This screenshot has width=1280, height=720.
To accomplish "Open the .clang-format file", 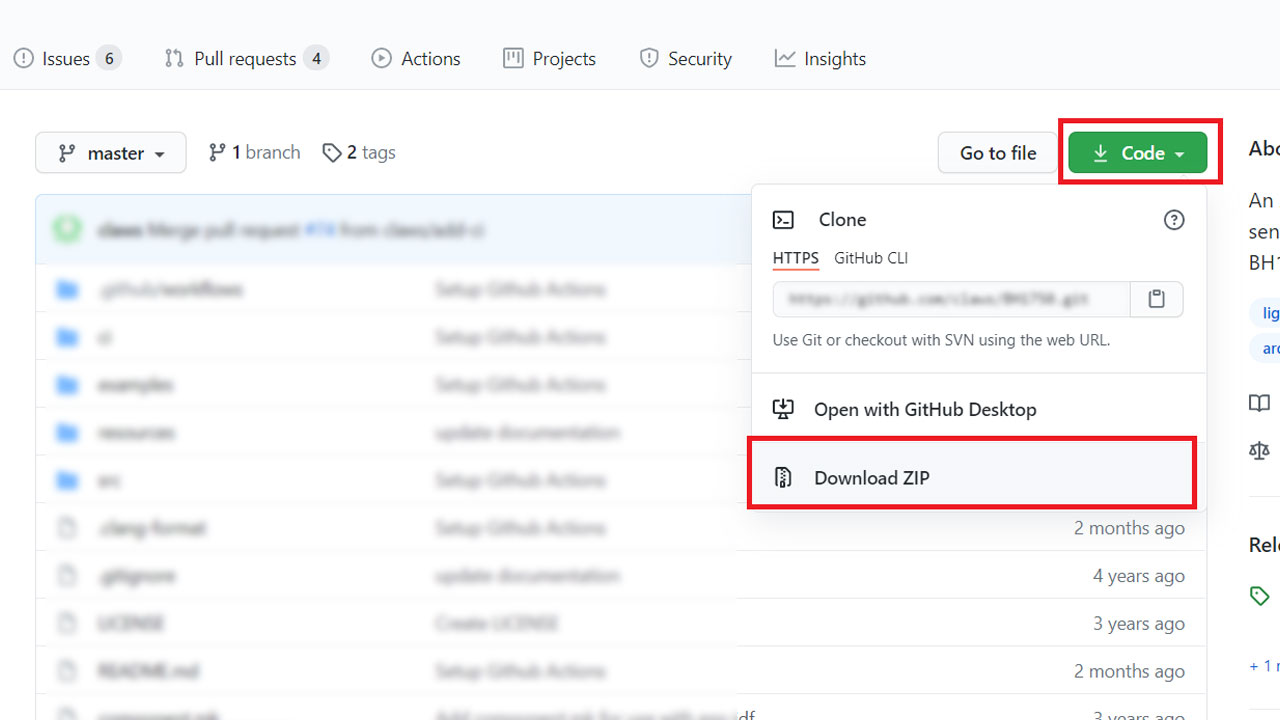I will 152,528.
